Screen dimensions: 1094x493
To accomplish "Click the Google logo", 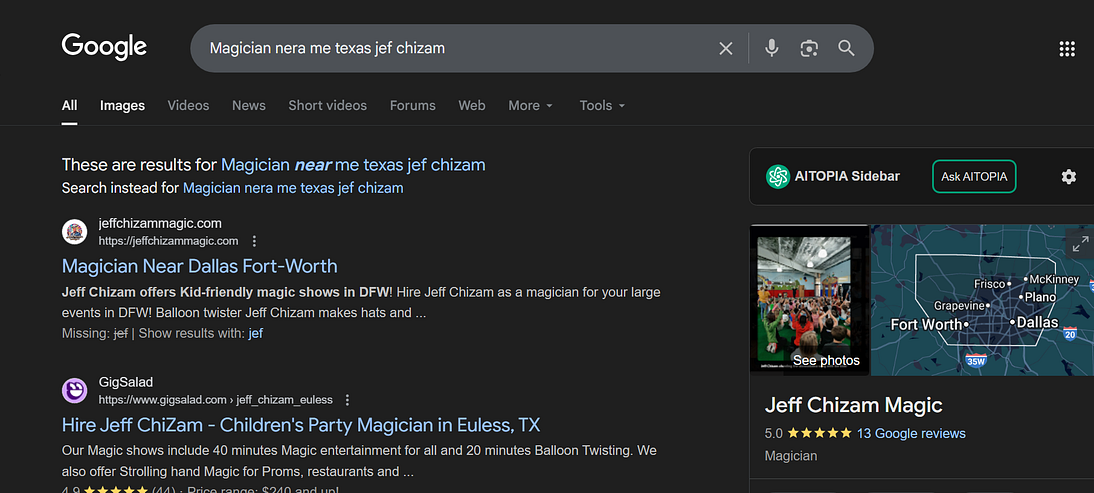I will coord(104,47).
